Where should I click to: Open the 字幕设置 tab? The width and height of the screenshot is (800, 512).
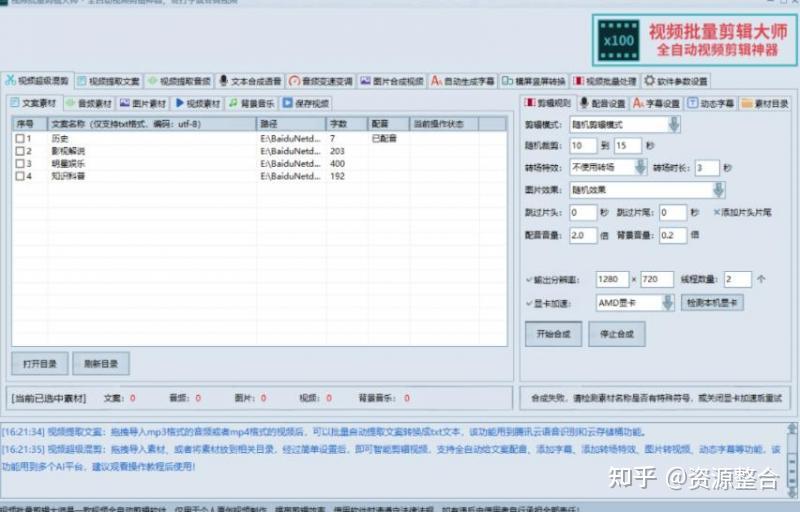657,104
